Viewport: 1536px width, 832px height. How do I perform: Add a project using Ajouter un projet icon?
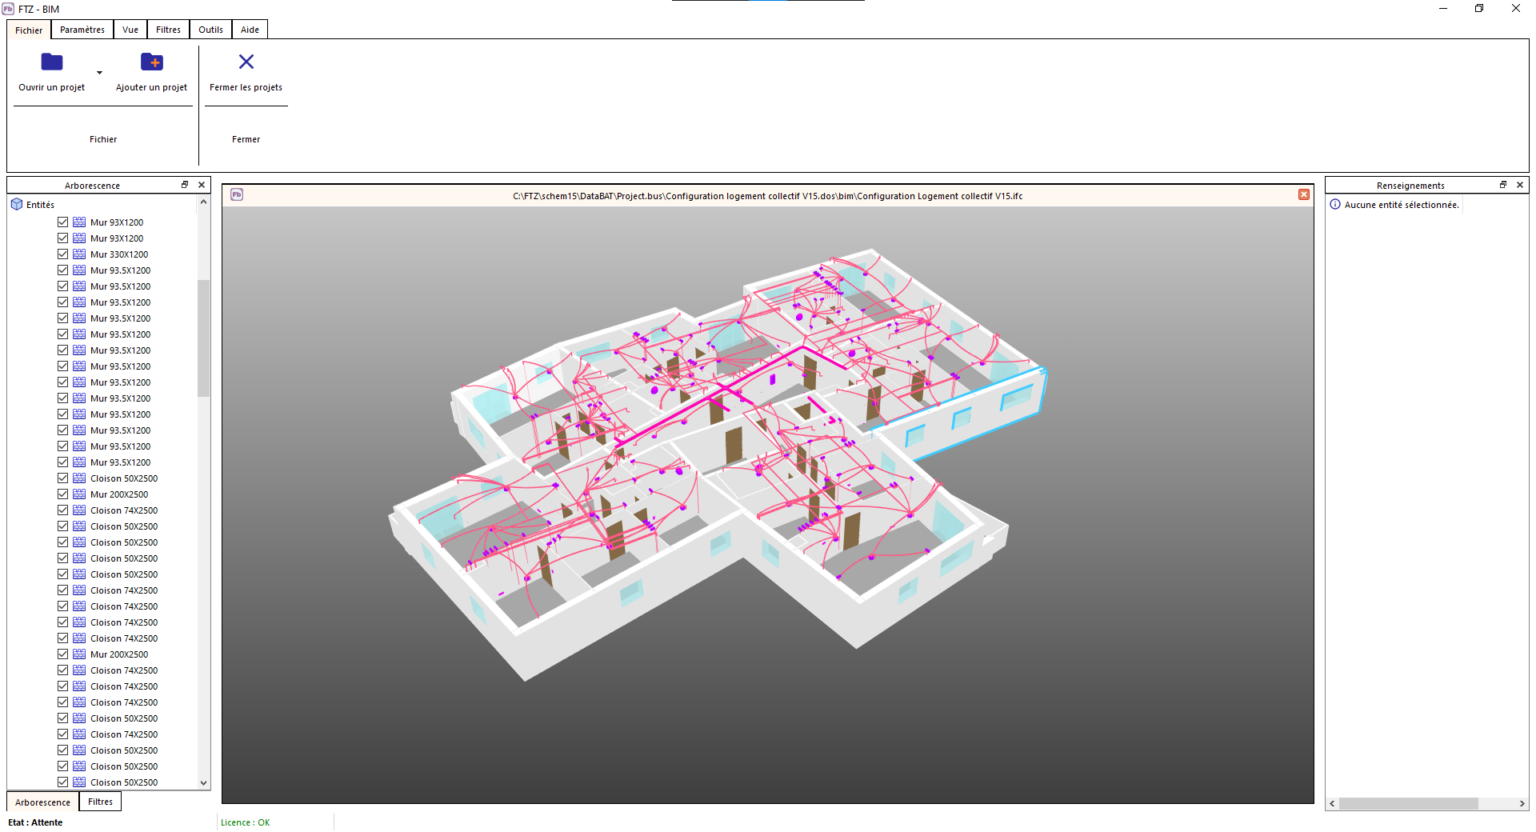[152, 62]
